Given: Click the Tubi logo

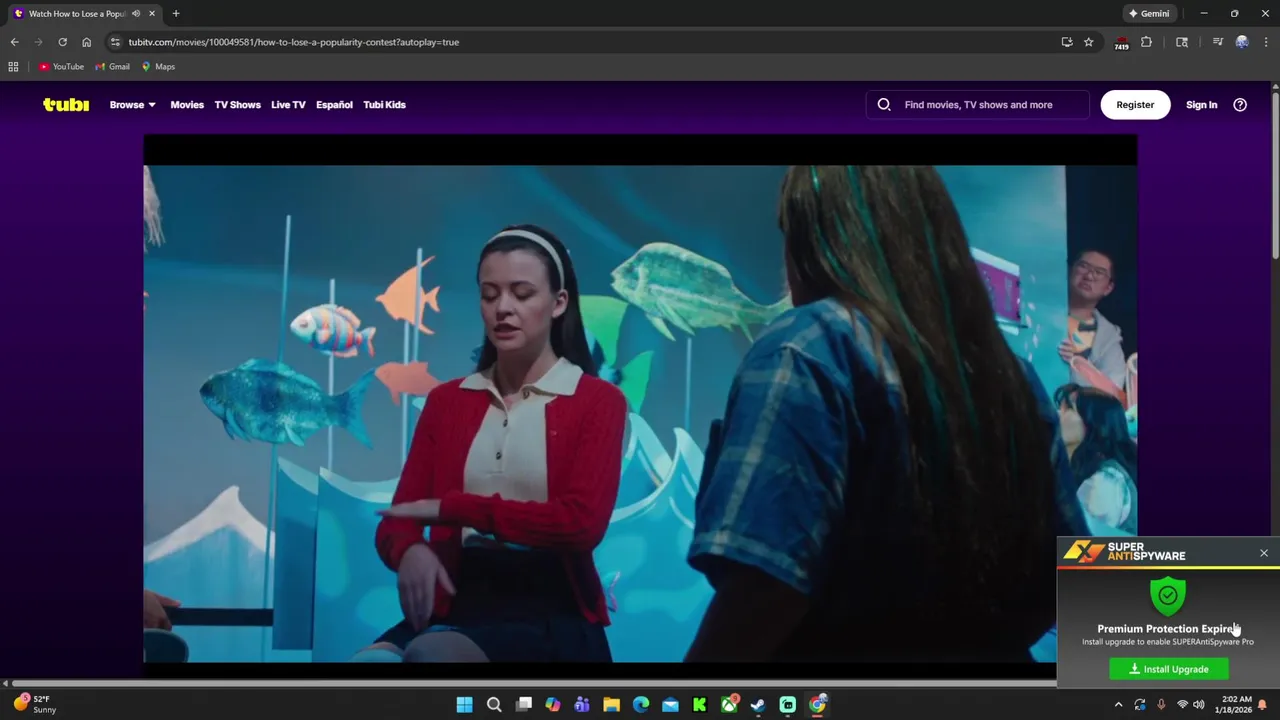Looking at the screenshot, I should (66, 104).
